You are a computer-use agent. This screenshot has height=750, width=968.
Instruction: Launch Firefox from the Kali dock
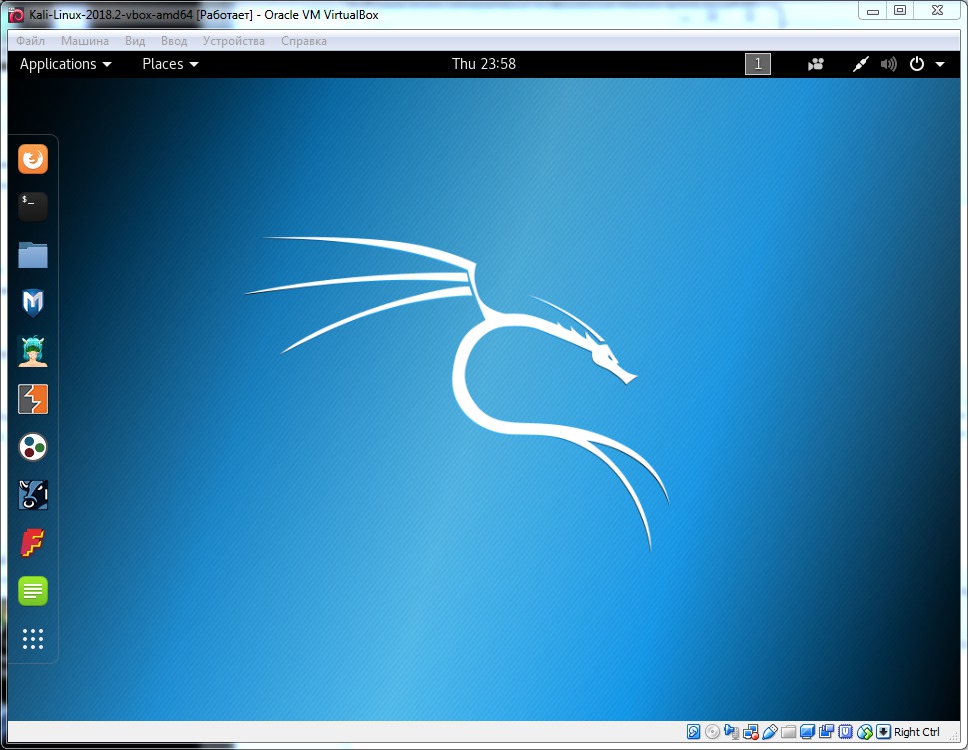click(33, 159)
